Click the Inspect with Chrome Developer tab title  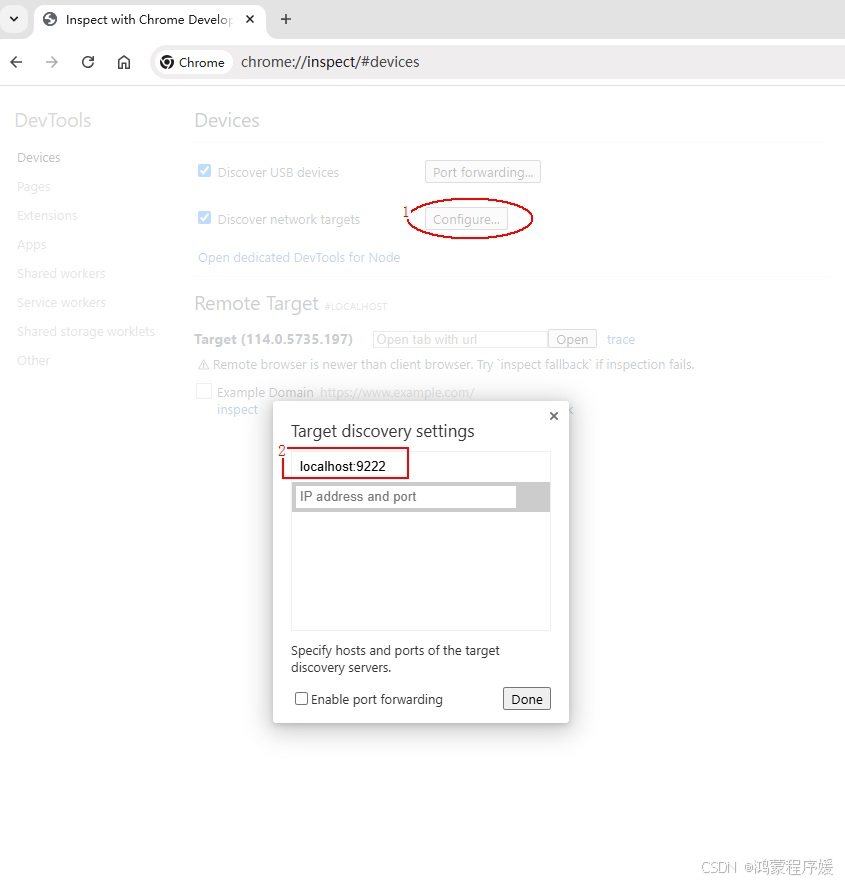point(149,19)
